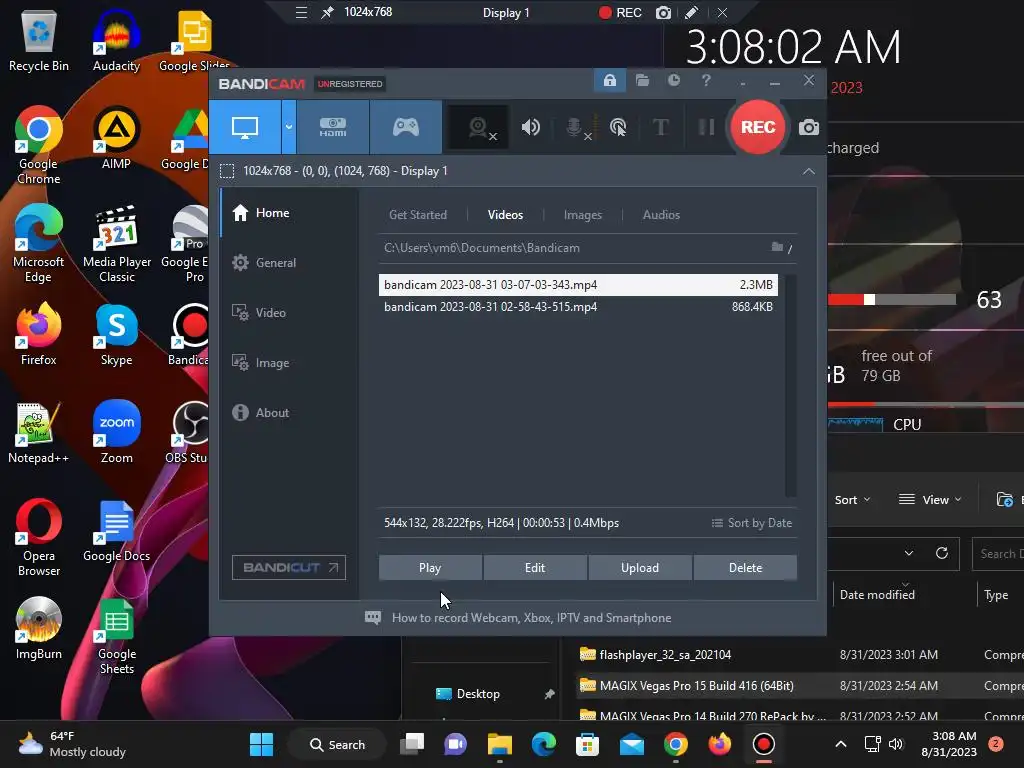Click the pin icon on top recording bar
This screenshot has width=1024, height=768.
[x=327, y=12]
